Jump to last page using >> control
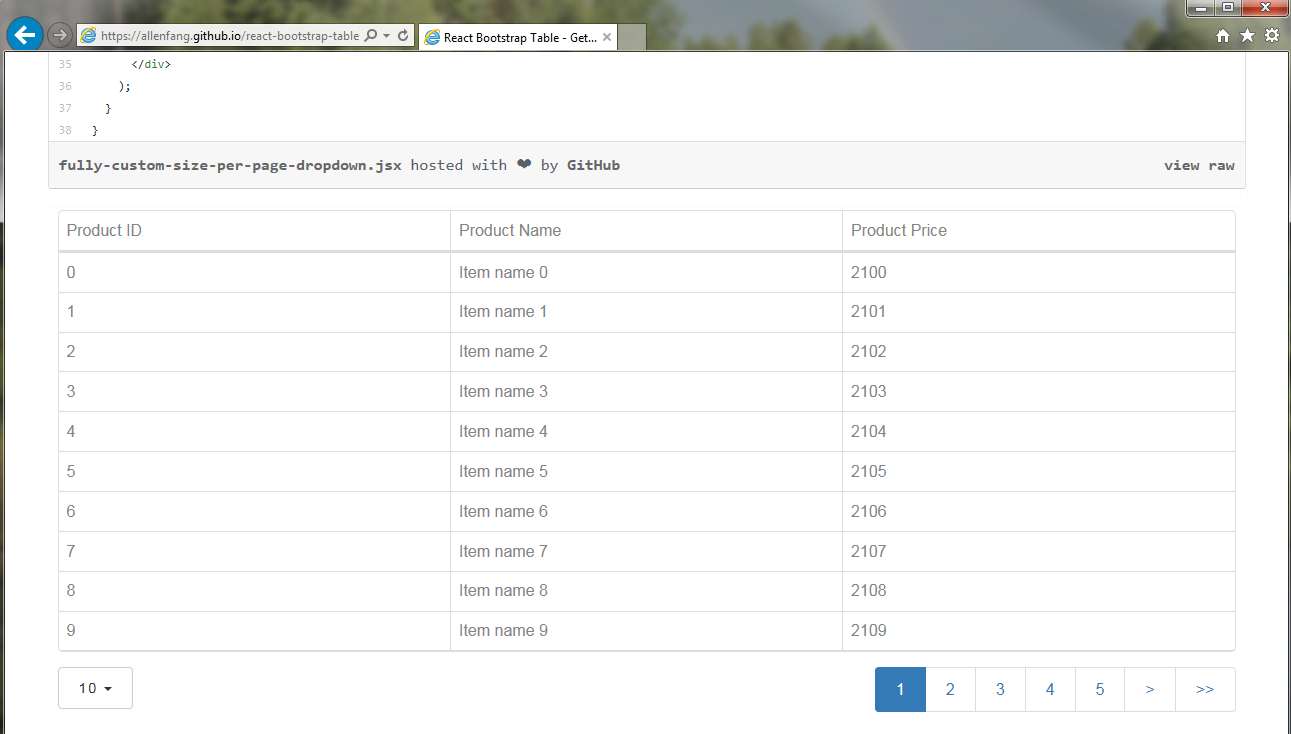1291x734 pixels. click(x=1205, y=689)
